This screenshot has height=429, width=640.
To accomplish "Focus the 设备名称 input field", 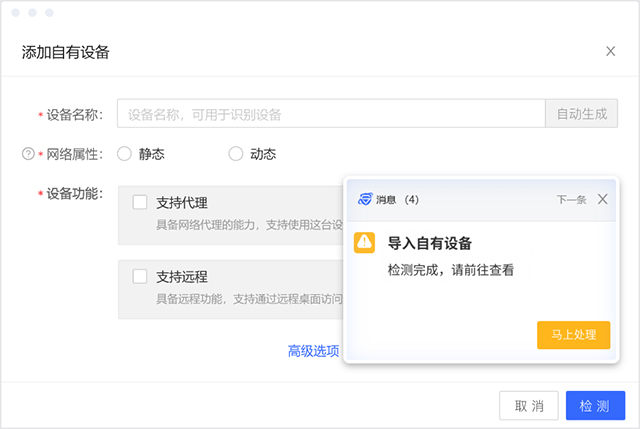I will pyautogui.click(x=331, y=113).
